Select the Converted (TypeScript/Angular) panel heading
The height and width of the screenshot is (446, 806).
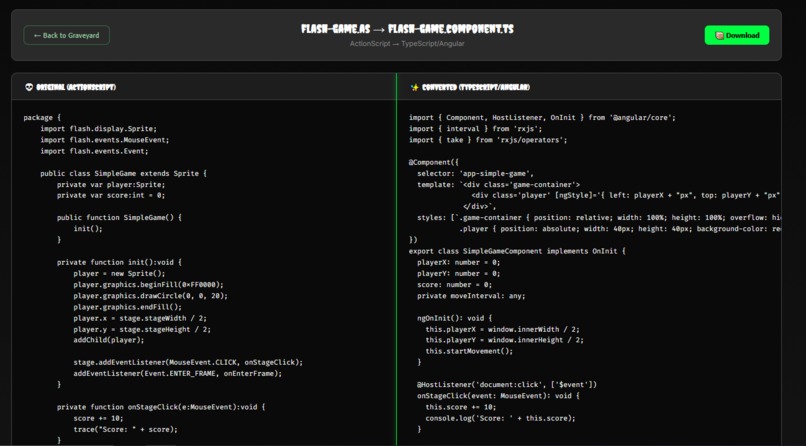(475, 87)
